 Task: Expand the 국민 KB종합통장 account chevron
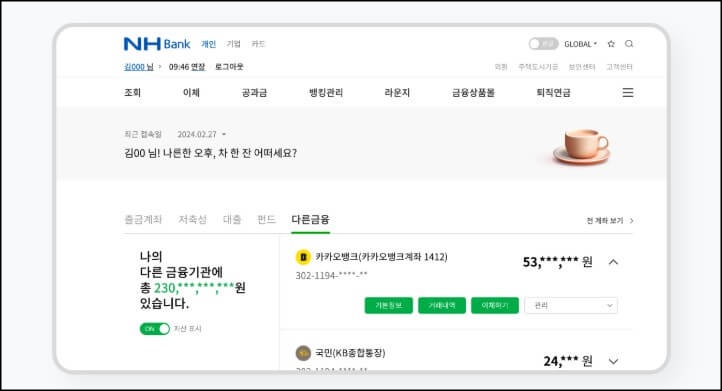click(613, 361)
